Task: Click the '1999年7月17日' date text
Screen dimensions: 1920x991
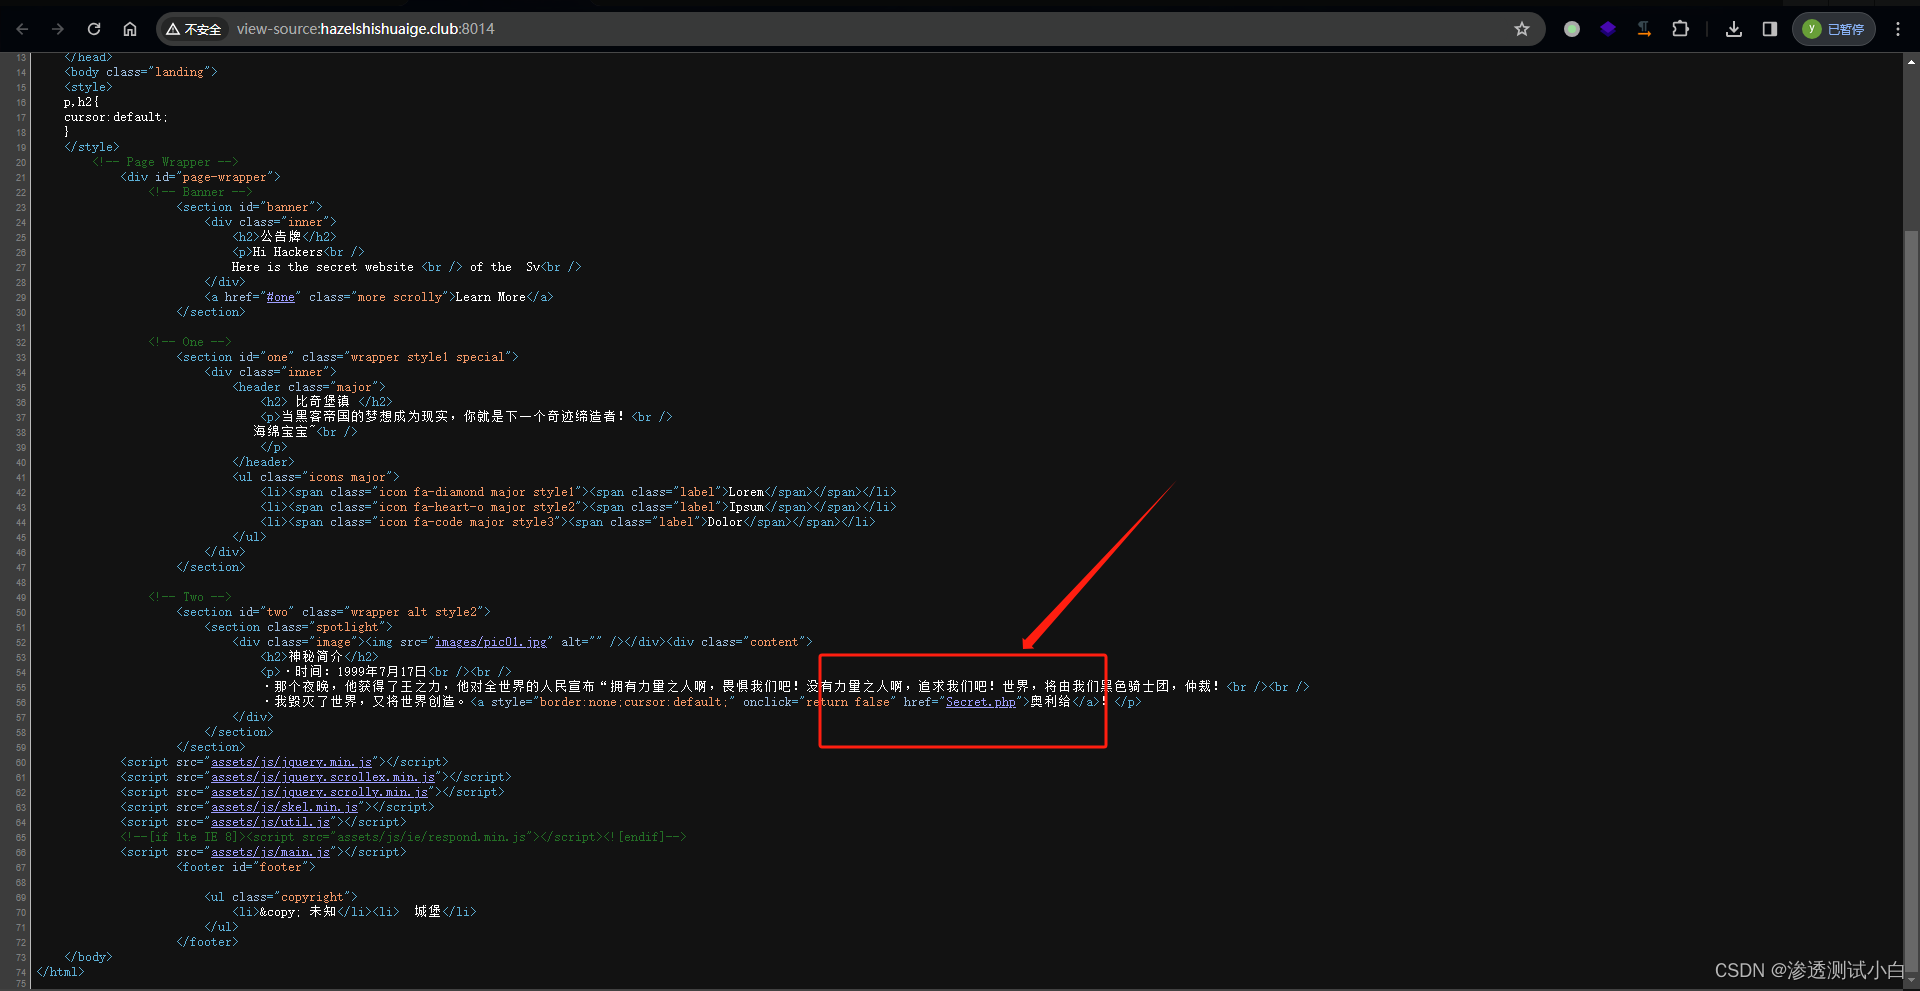Action: pos(382,672)
